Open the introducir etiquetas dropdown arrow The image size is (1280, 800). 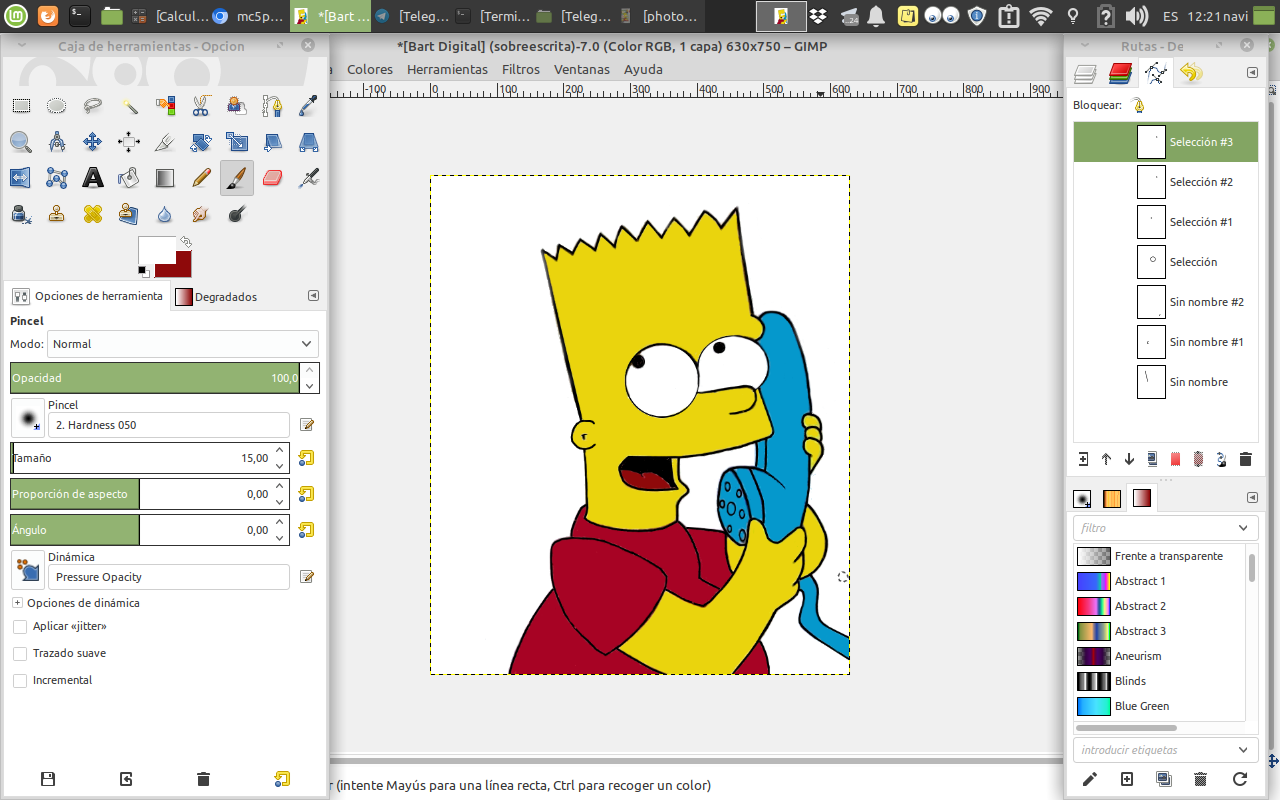tap(1243, 750)
